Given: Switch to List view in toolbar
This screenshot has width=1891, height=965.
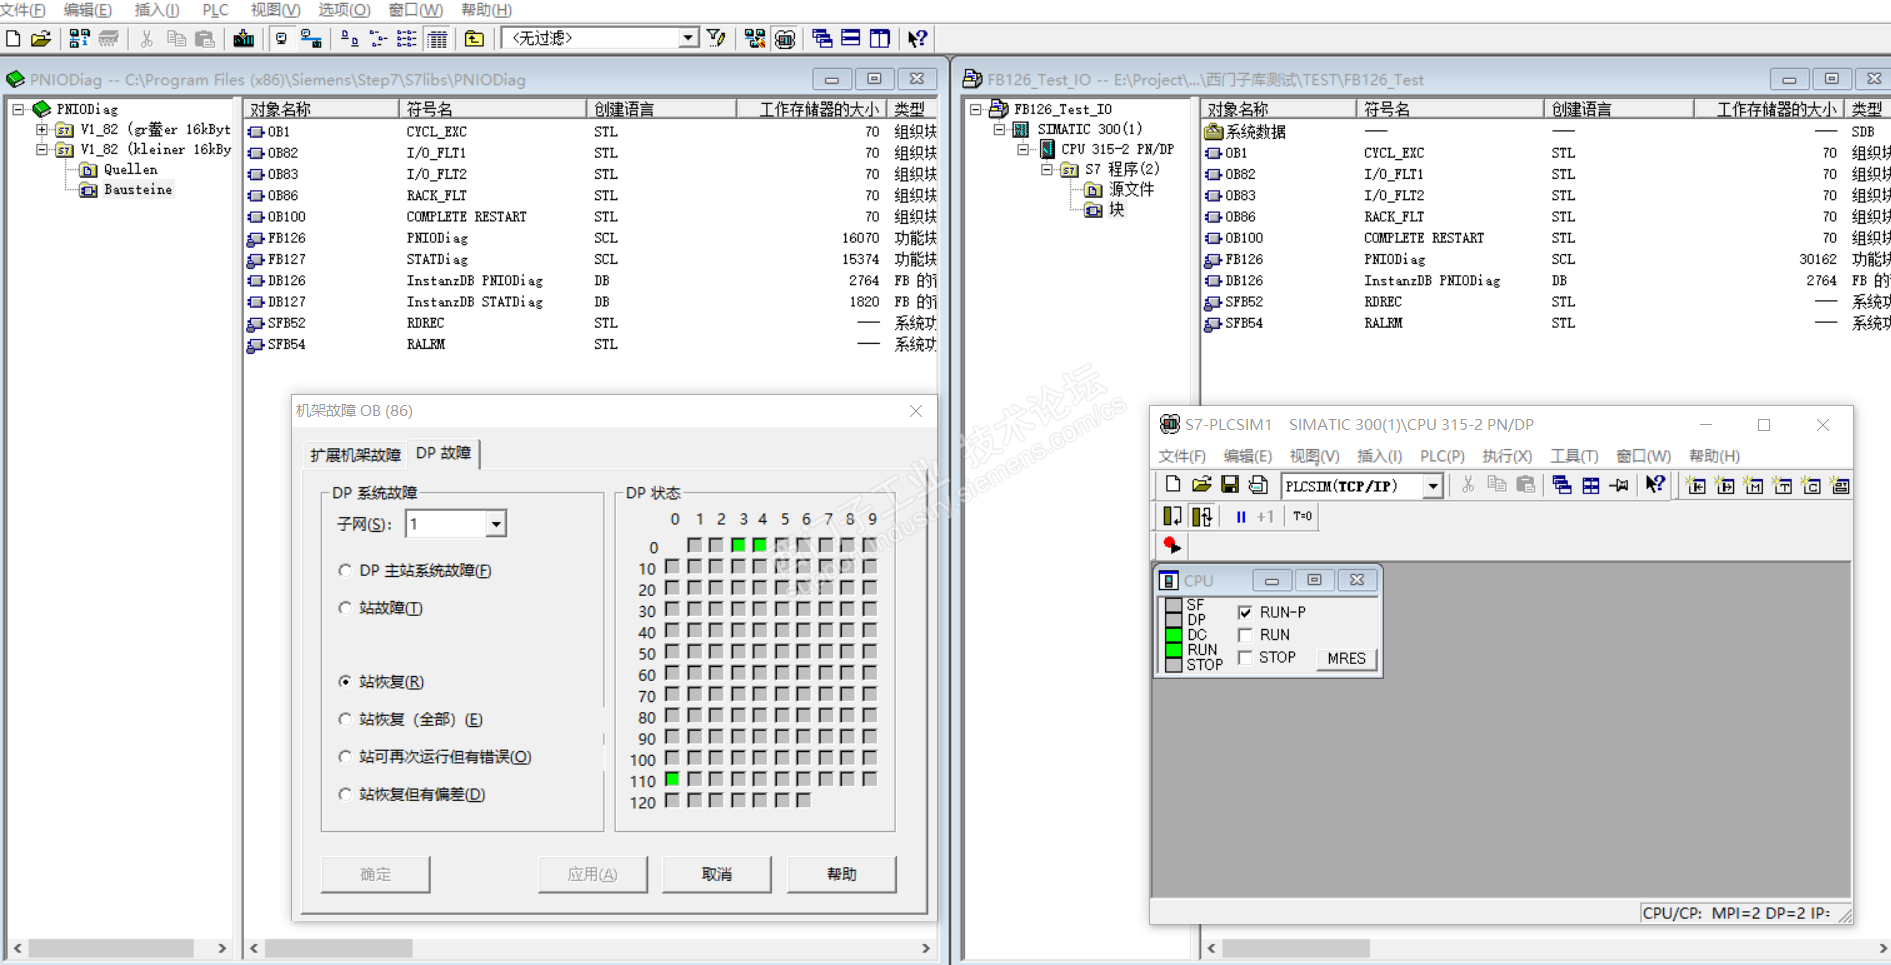Looking at the screenshot, I should click(407, 39).
